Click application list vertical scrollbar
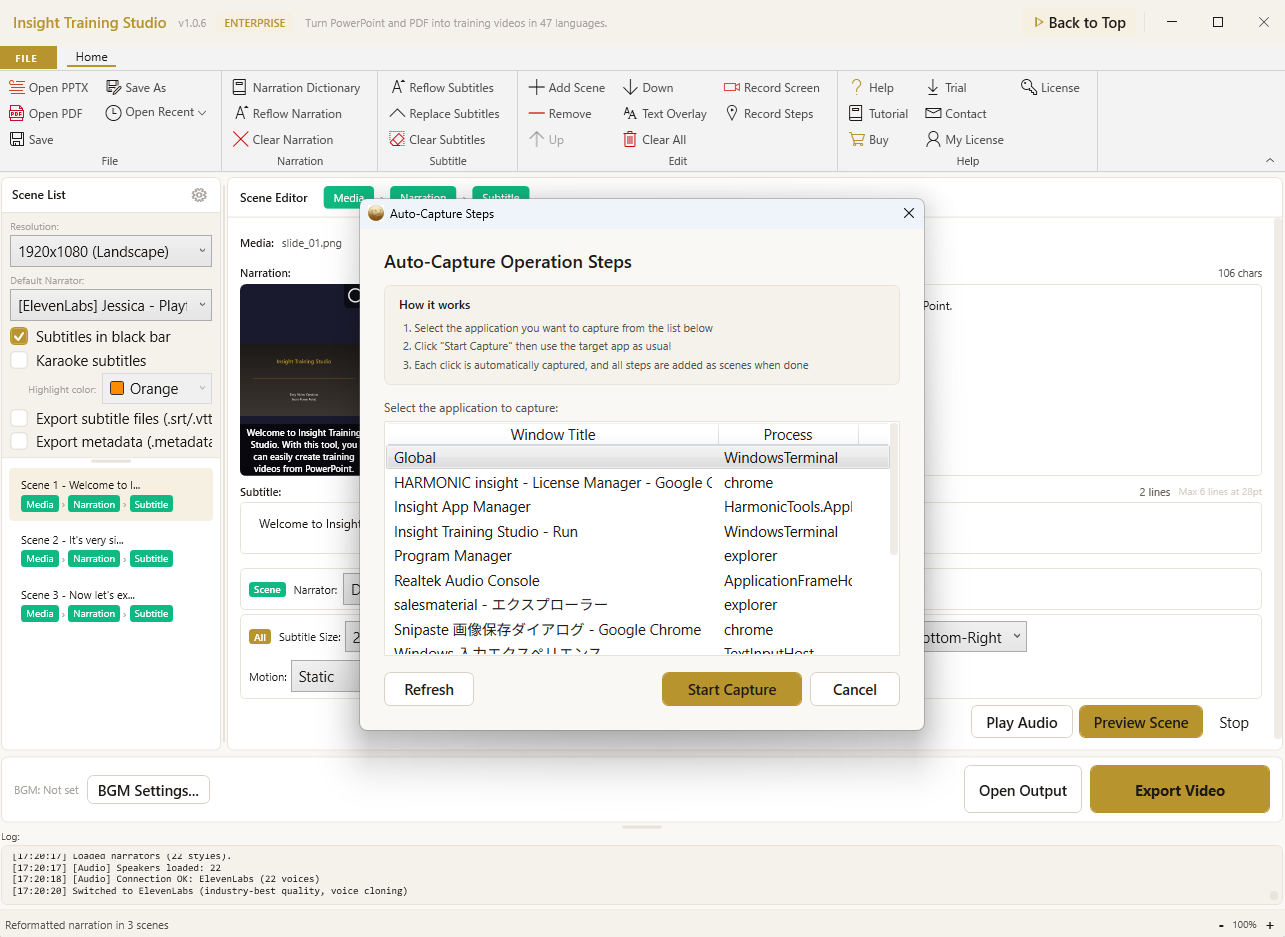The height and width of the screenshot is (937, 1285). tap(894, 490)
